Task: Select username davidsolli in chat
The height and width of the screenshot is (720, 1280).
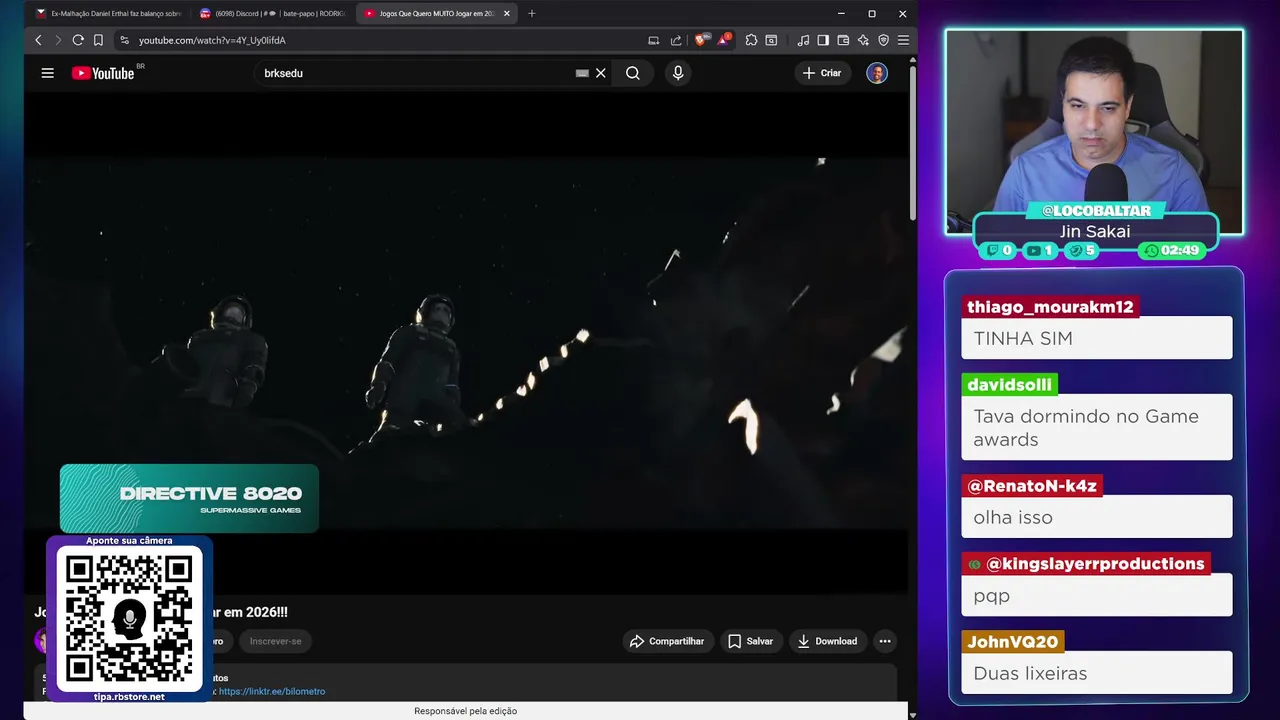Action: [1009, 385]
